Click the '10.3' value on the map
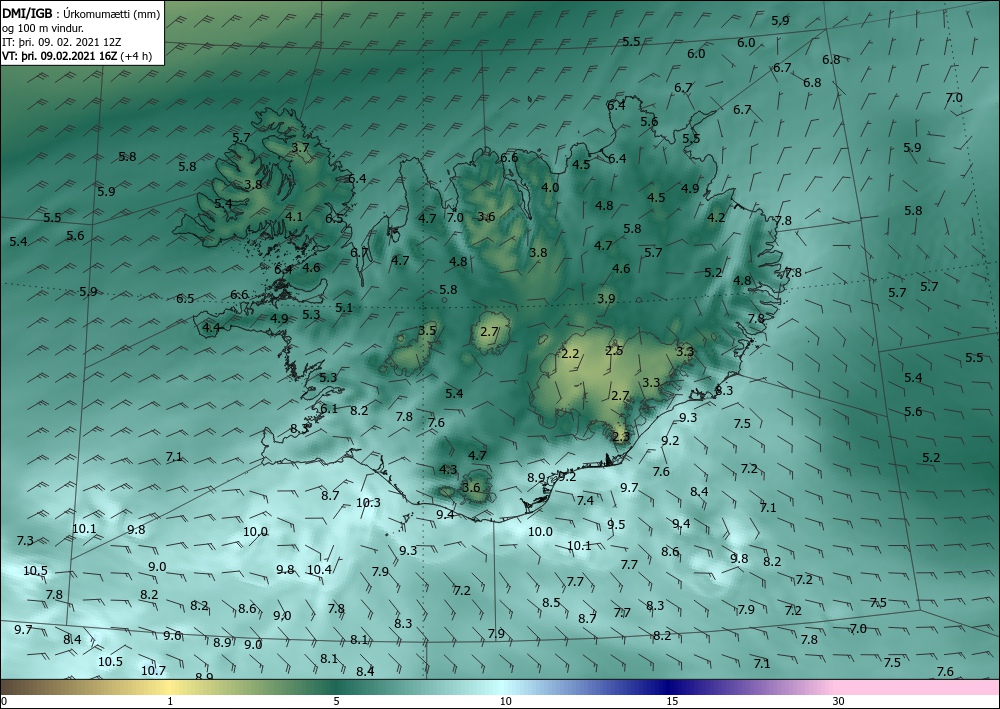Screen dimensions: 1000x709 368,502
